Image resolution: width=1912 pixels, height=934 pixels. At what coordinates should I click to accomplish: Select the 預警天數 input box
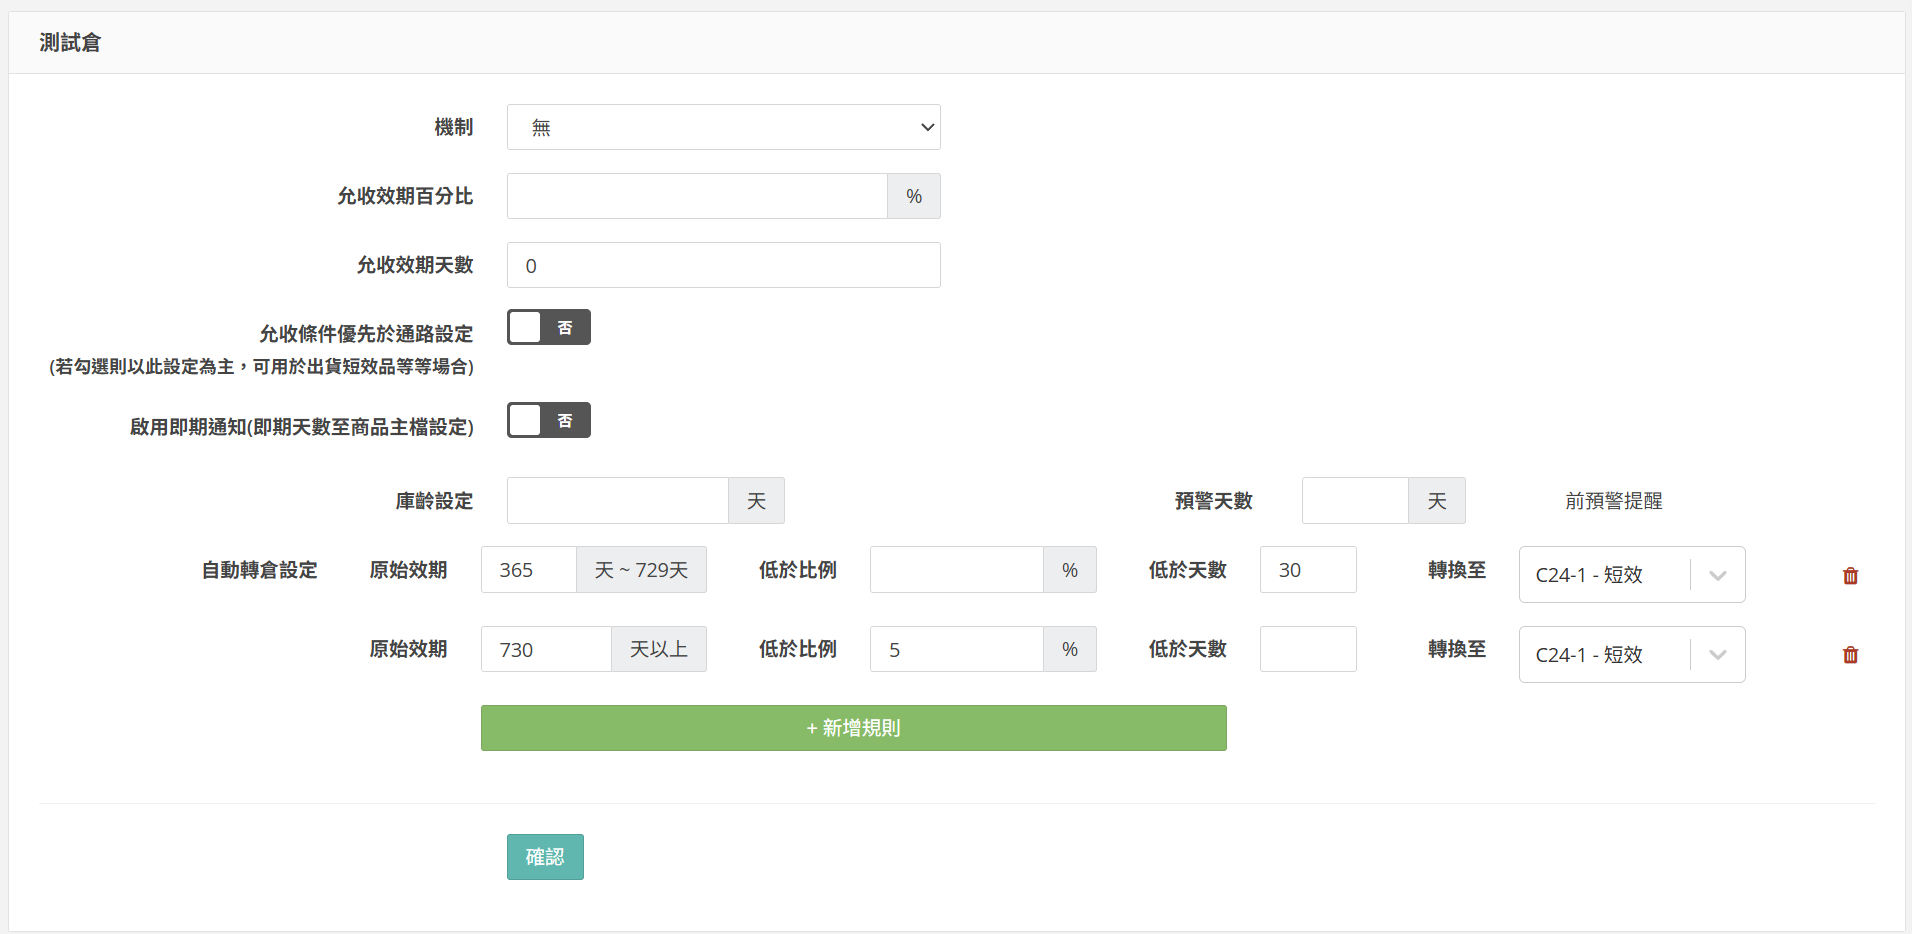point(1354,501)
